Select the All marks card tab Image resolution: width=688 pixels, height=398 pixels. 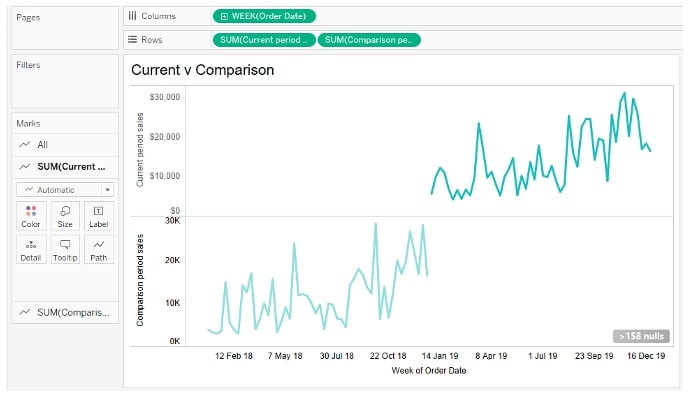click(x=65, y=145)
